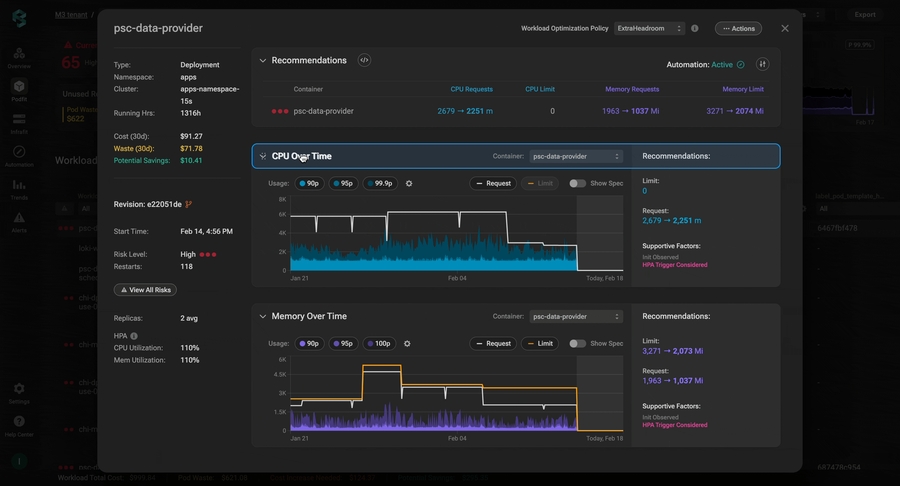Screen dimensions: 900x486
Task: Collapse the Recommendations section
Action: coord(263,61)
